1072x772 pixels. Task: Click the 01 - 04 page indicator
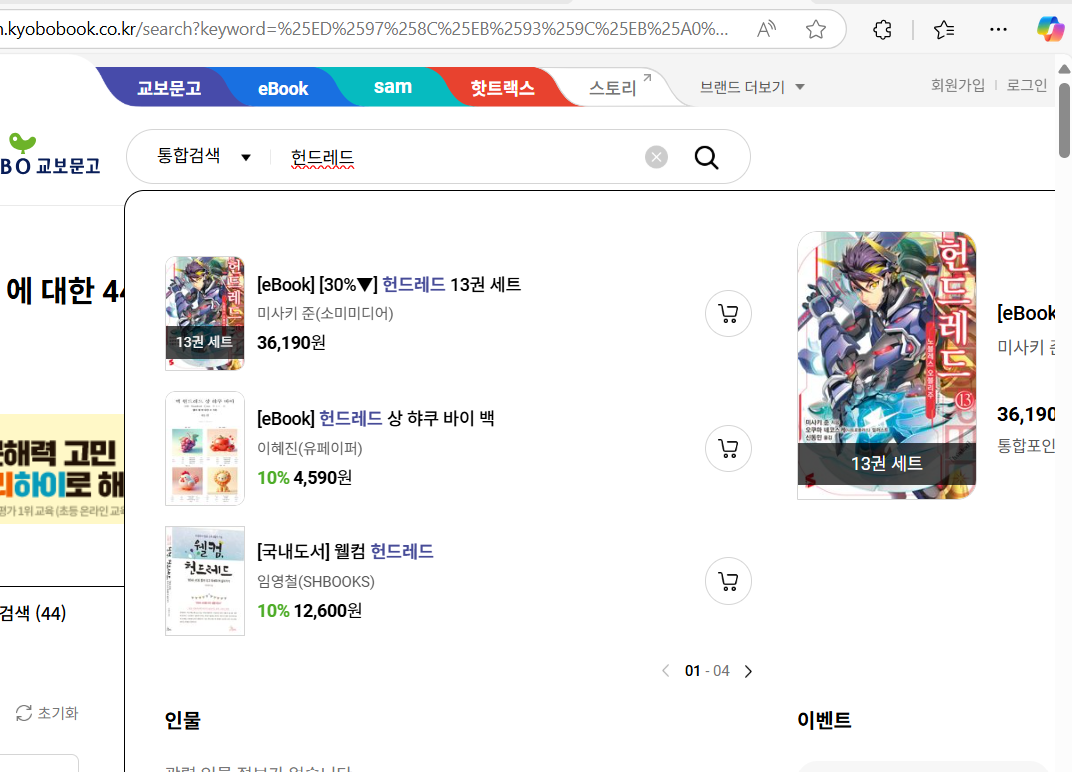point(707,671)
